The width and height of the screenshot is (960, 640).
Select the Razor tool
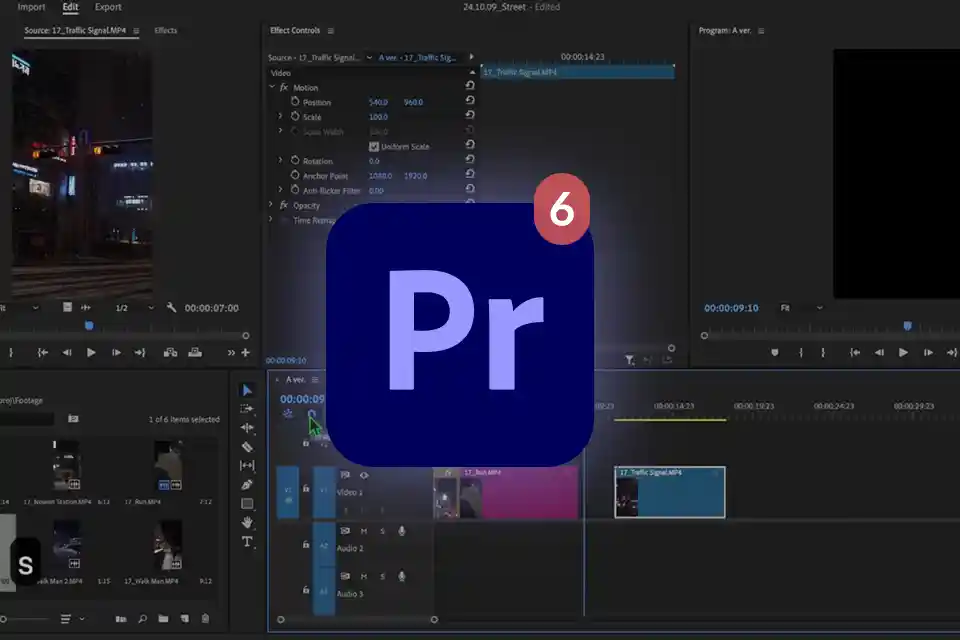click(x=247, y=447)
